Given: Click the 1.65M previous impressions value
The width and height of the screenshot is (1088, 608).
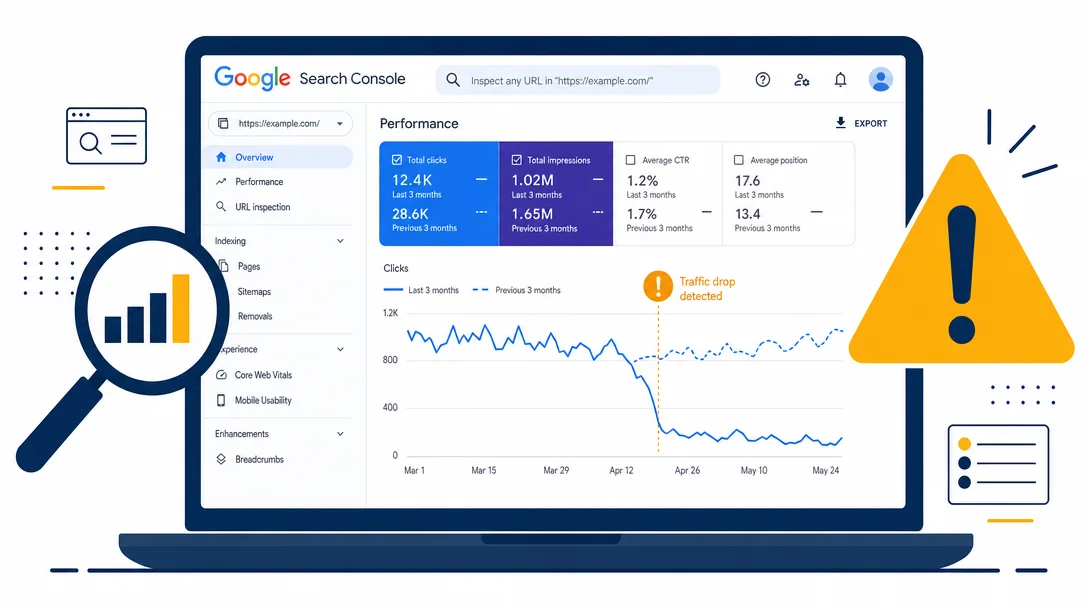Looking at the screenshot, I should click(532, 214).
